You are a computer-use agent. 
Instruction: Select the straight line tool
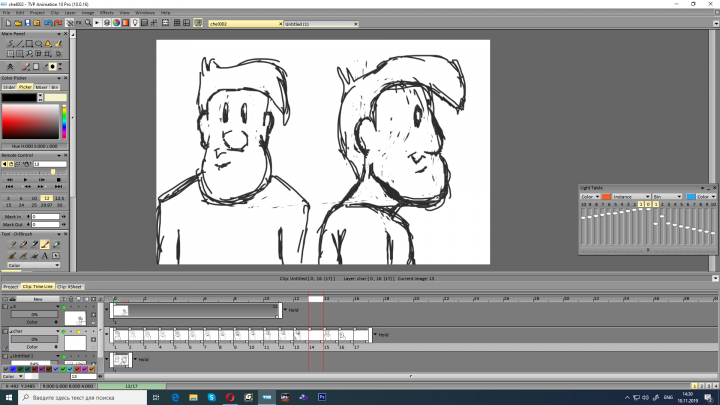click(x=20, y=44)
